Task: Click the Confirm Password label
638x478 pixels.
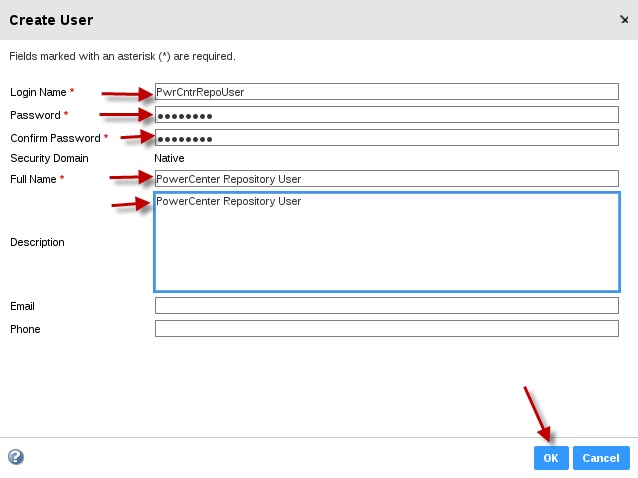Action: 55,138
